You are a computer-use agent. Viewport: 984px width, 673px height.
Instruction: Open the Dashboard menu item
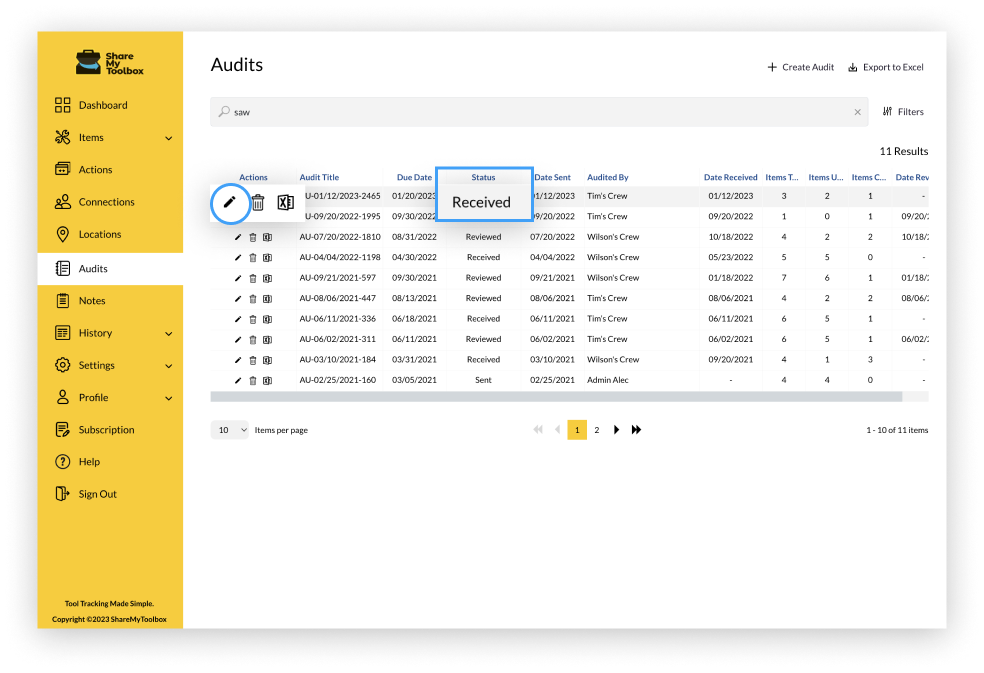tap(100, 105)
